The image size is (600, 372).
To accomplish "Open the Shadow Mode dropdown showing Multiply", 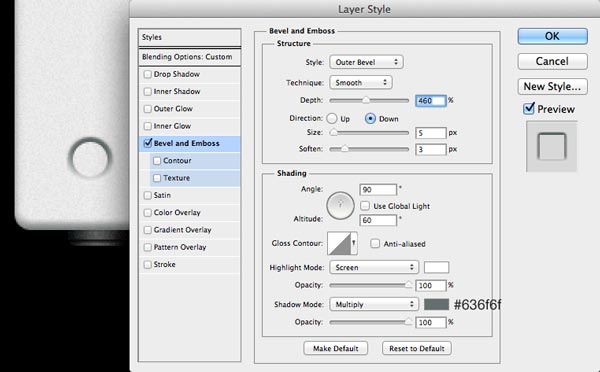I will (374, 304).
